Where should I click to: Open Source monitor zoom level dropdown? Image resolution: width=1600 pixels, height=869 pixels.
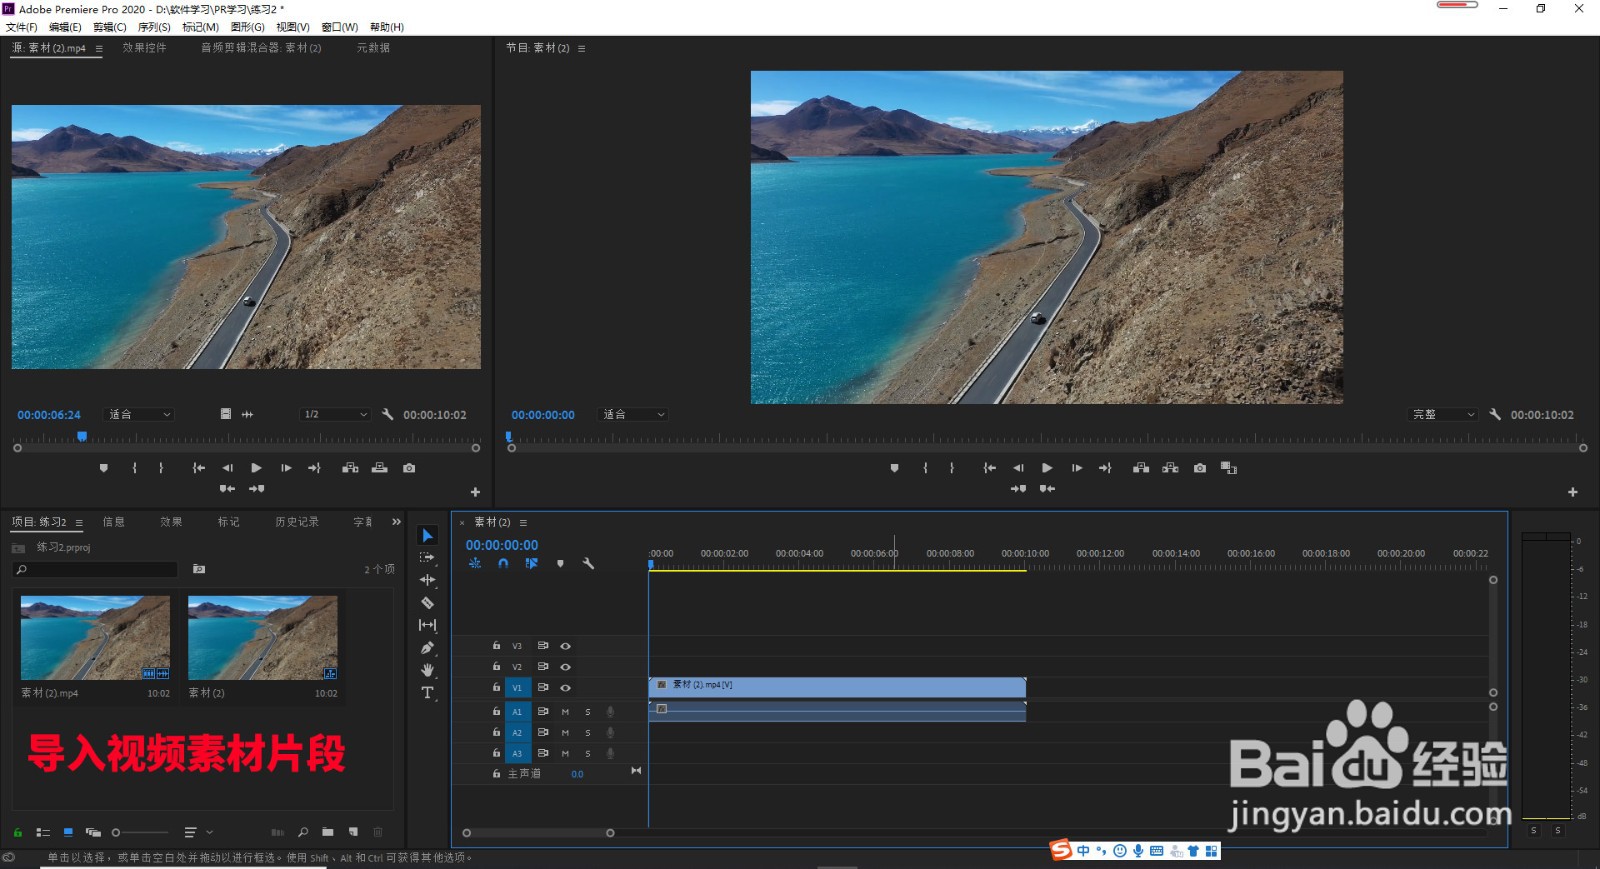(139, 415)
